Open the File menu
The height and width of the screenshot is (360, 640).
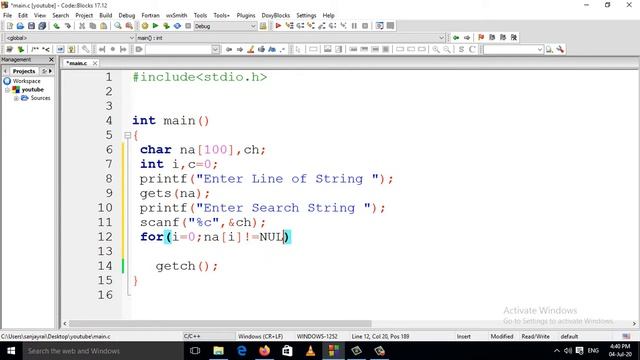[7, 16]
